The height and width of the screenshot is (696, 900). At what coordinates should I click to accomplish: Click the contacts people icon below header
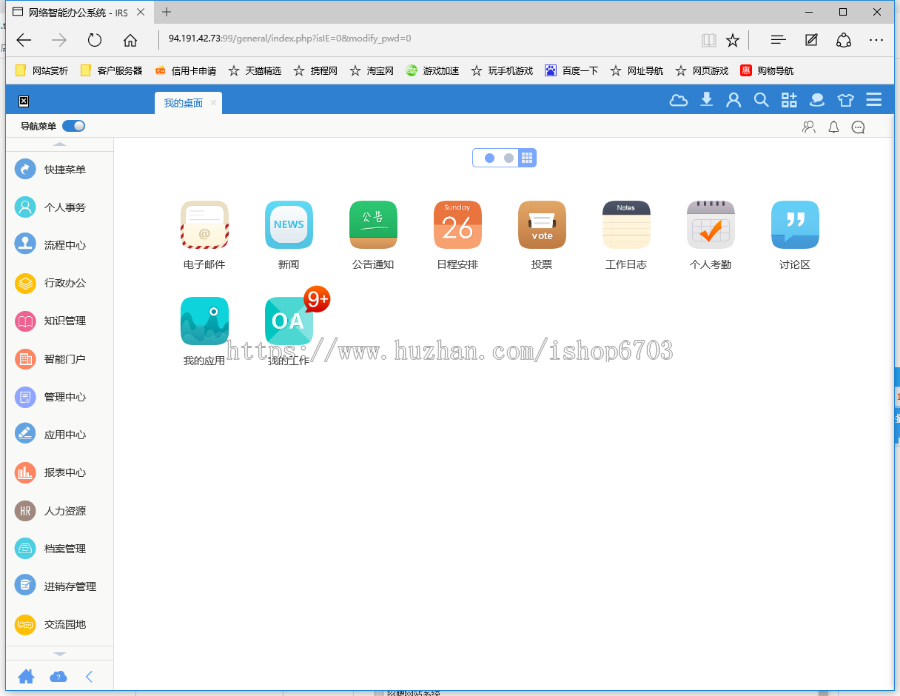click(809, 127)
